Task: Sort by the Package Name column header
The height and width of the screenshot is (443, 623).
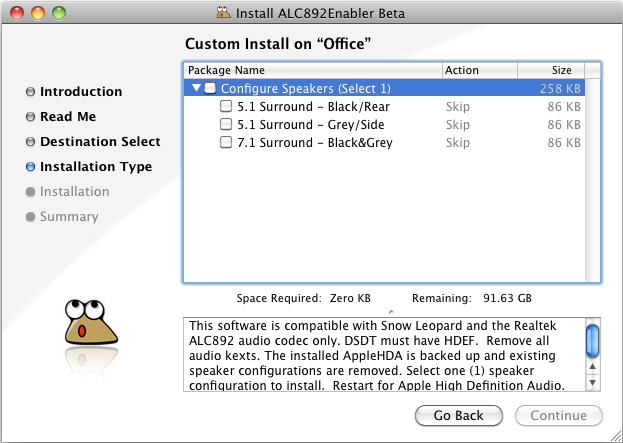Action: point(312,71)
